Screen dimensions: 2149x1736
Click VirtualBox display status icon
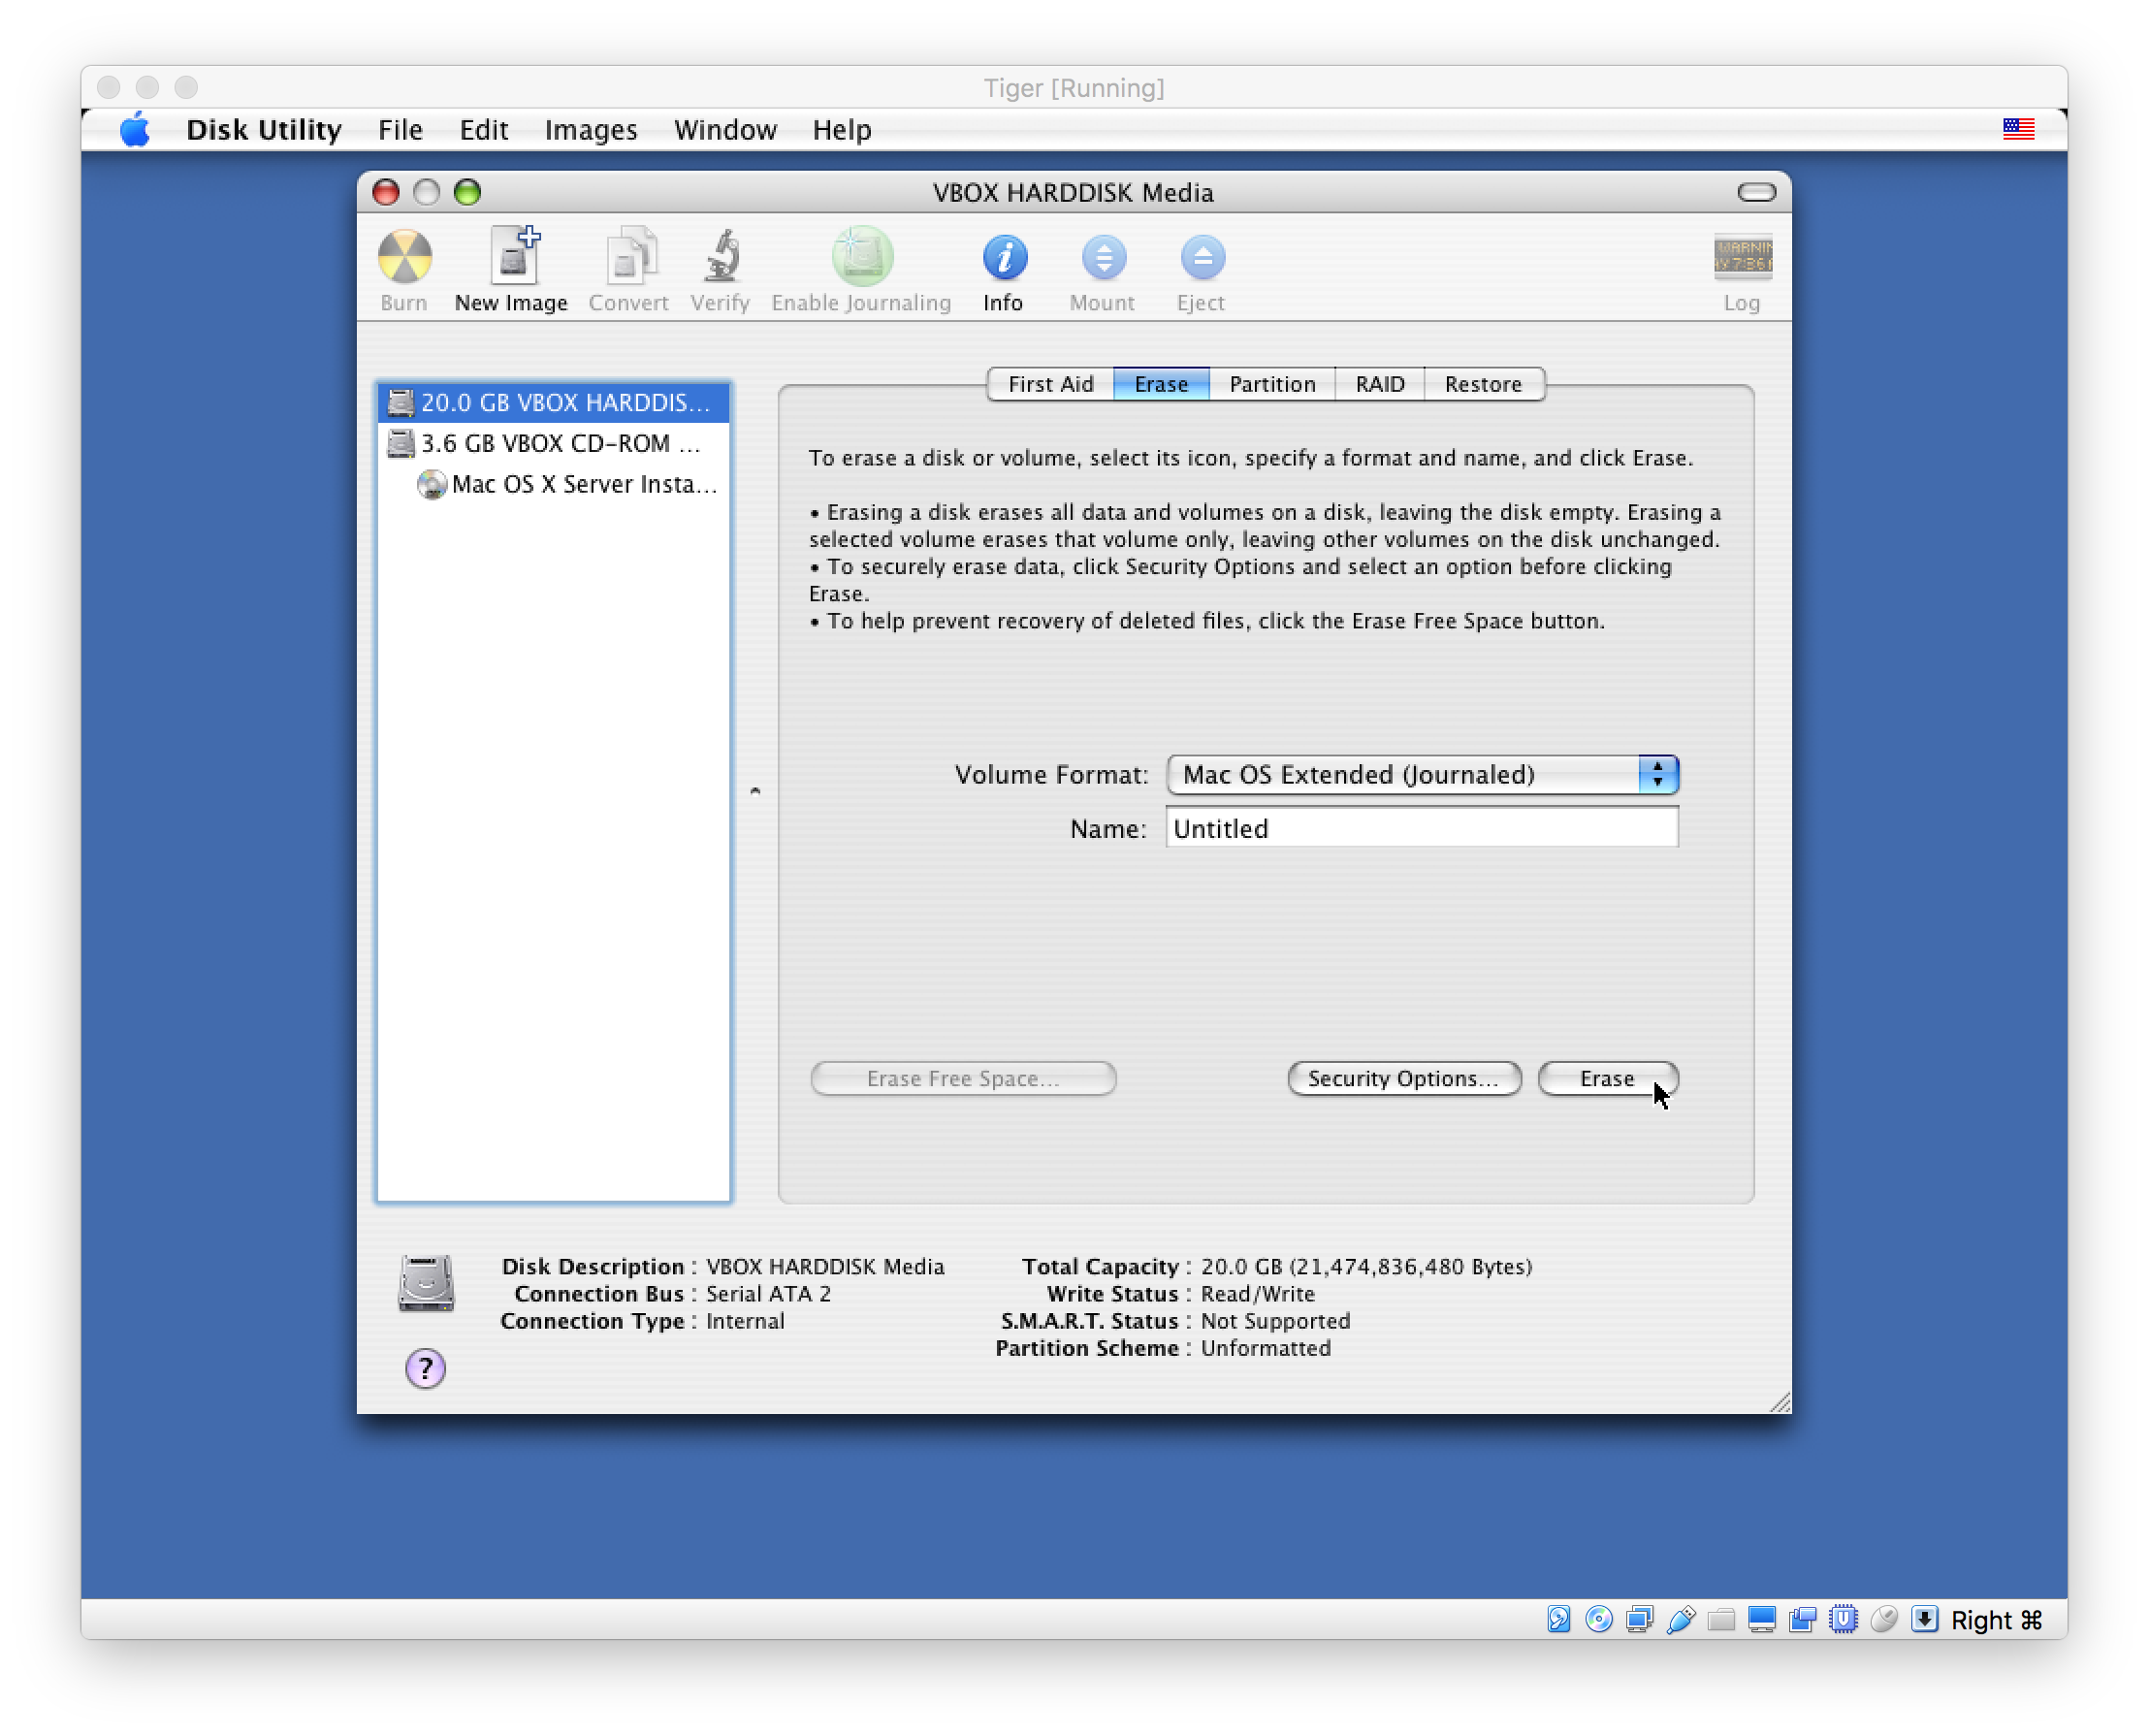pos(1762,1619)
